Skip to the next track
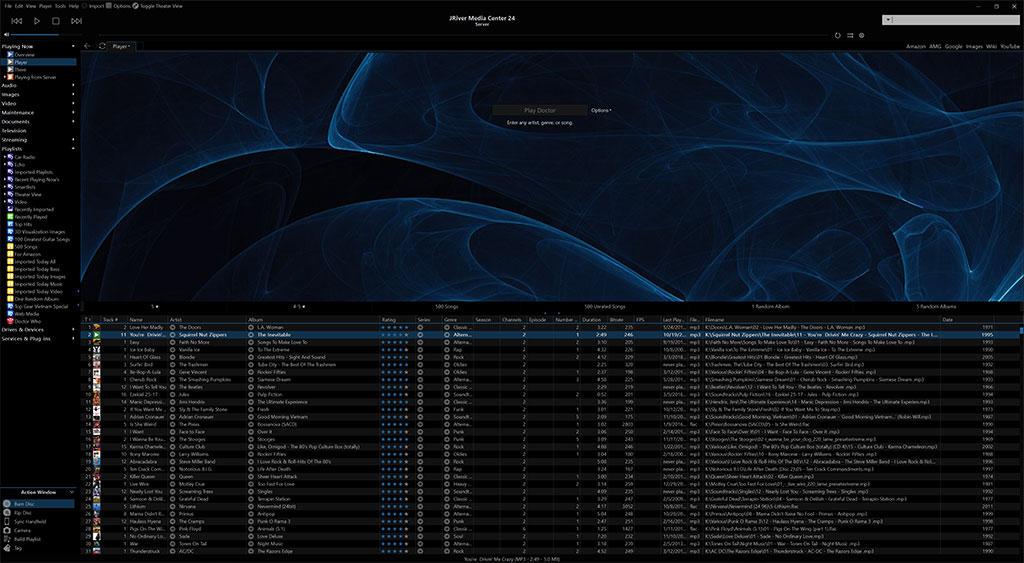The height and width of the screenshot is (563, 1024). [76, 21]
